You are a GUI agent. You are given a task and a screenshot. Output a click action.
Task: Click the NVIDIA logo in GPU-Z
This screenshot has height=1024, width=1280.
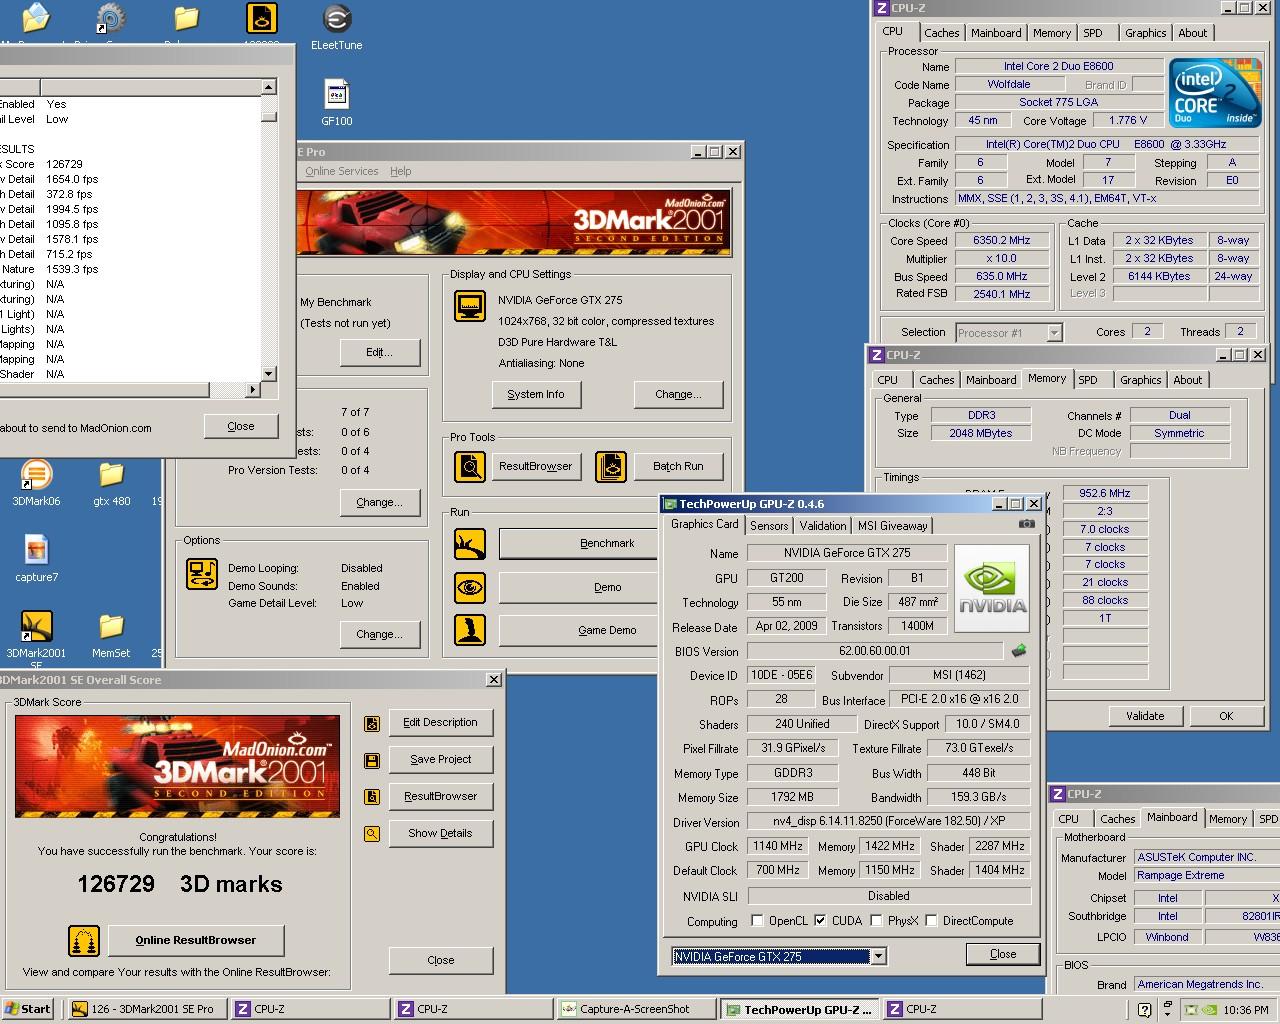pos(993,588)
